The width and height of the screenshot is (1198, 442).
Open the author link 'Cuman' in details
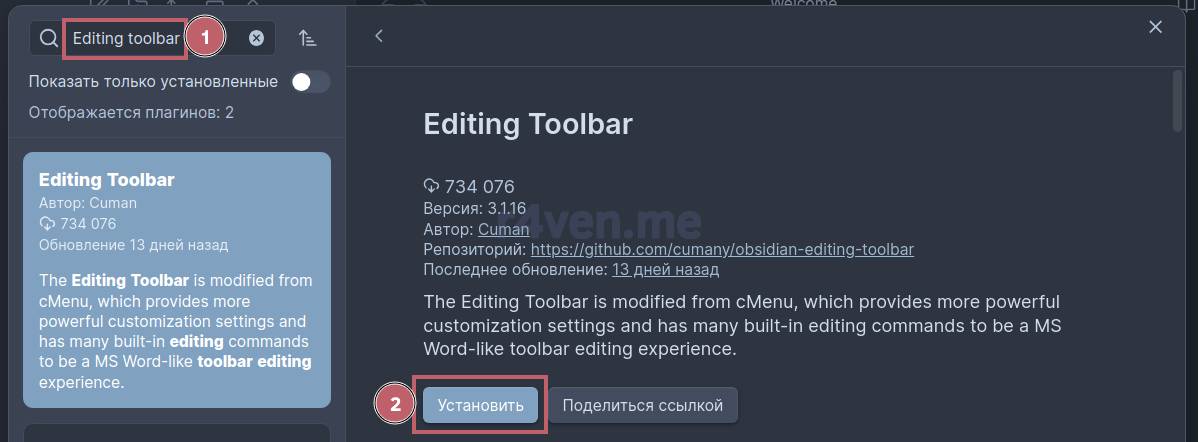[503, 229]
